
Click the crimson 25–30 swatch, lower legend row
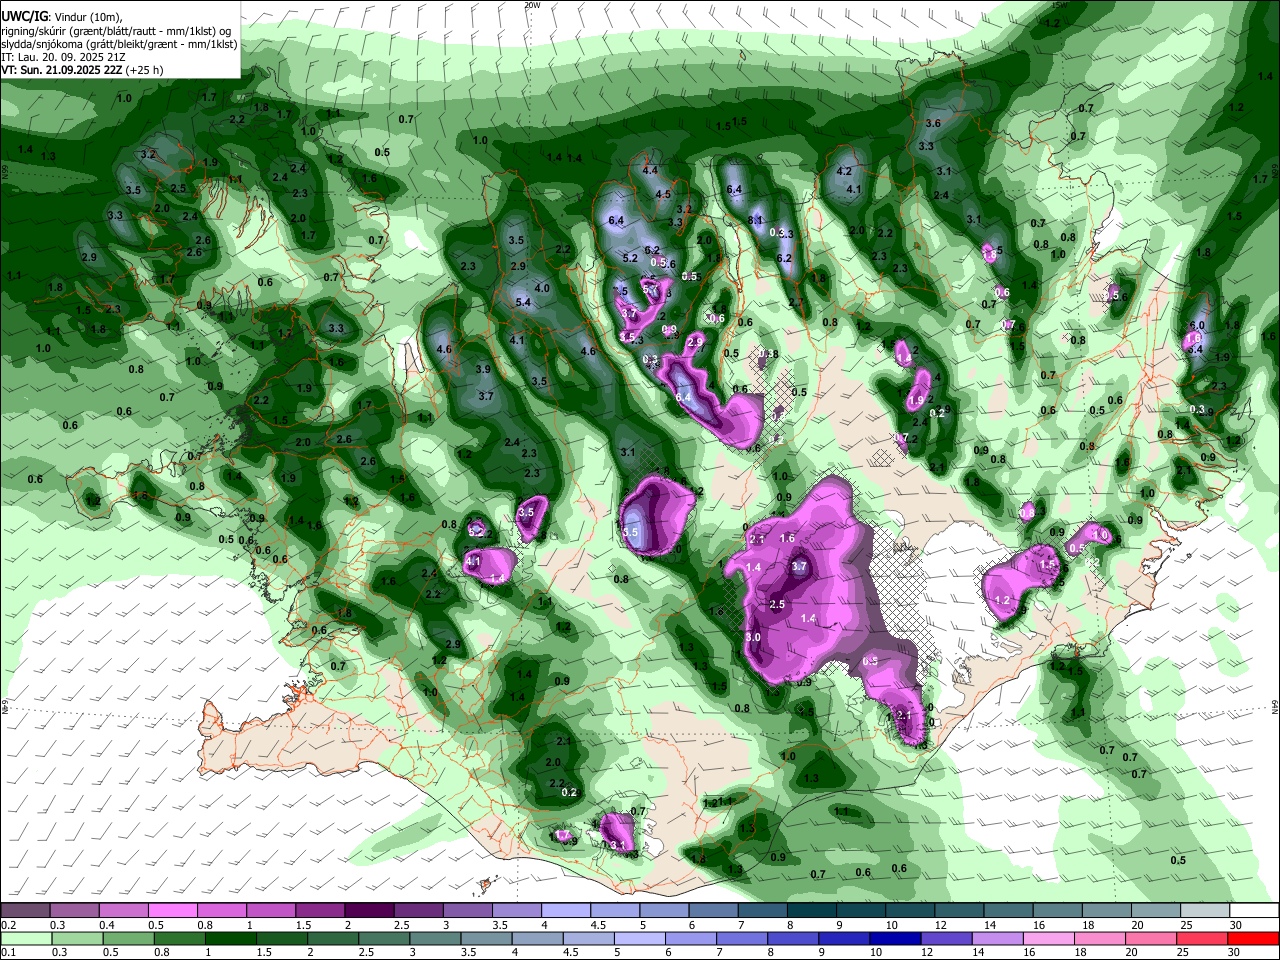click(x=1203, y=939)
